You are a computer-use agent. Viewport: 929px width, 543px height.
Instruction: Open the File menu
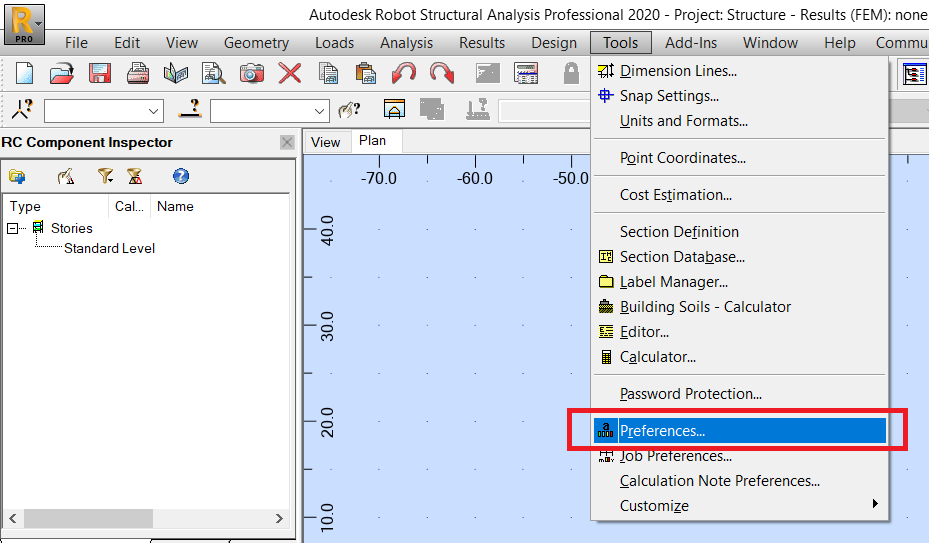(76, 43)
